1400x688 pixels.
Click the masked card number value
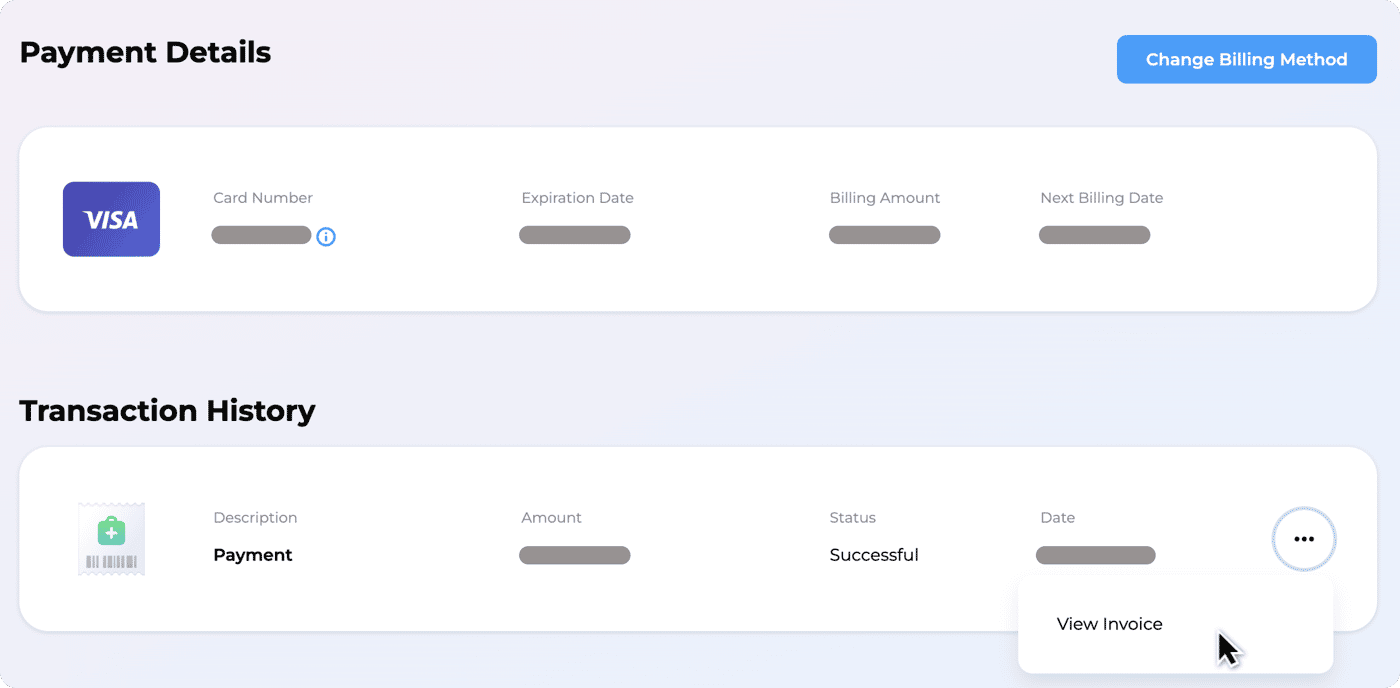(x=261, y=235)
